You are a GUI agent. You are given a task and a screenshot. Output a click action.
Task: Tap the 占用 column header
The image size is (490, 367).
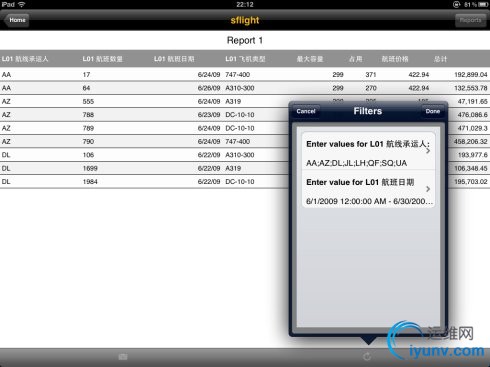(x=356, y=59)
